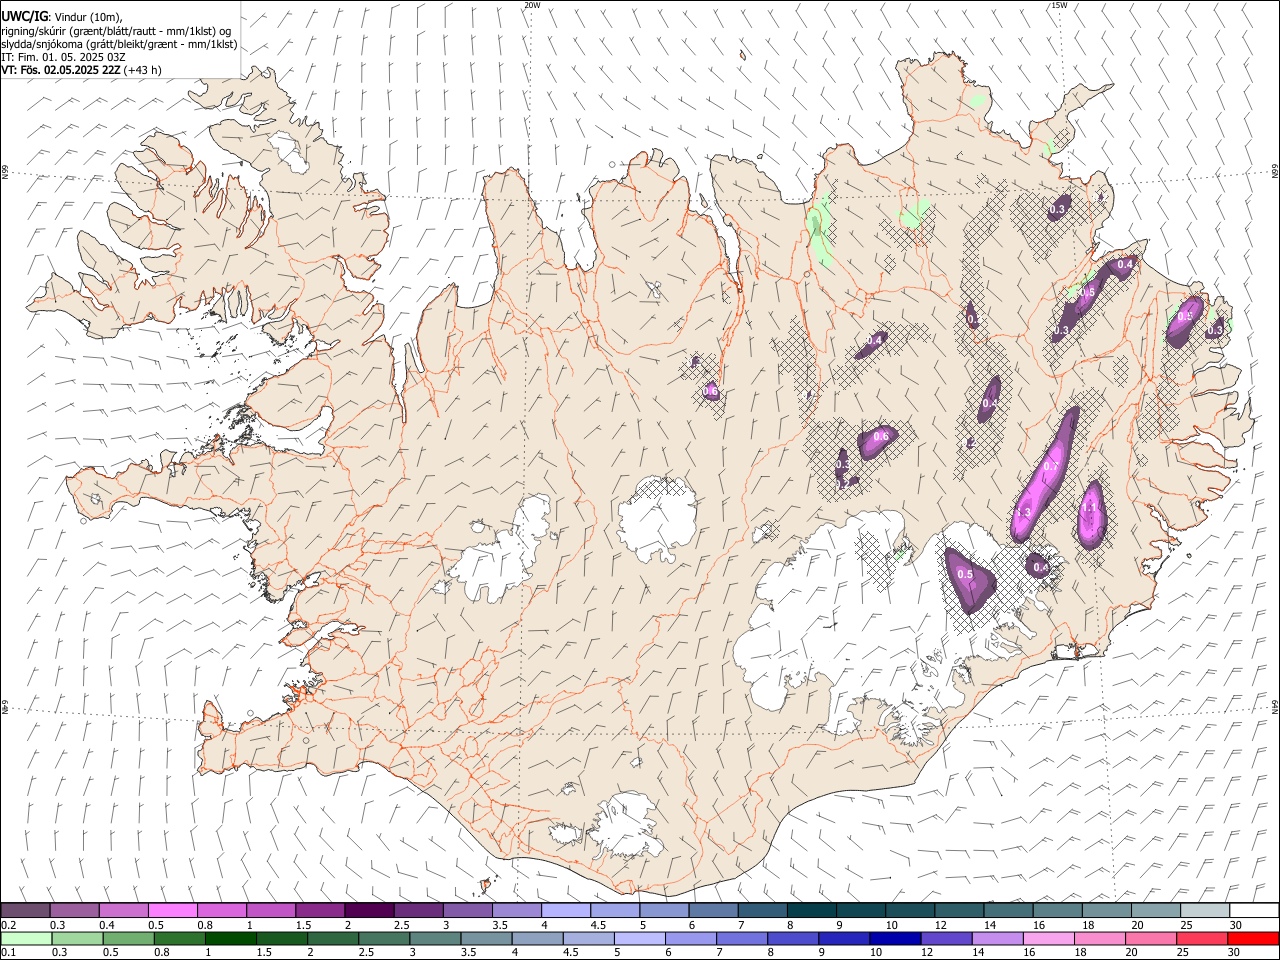Click the 'slydda/snjókoma' legend description line
Screen dimensions: 1280x960
click(x=119, y=44)
